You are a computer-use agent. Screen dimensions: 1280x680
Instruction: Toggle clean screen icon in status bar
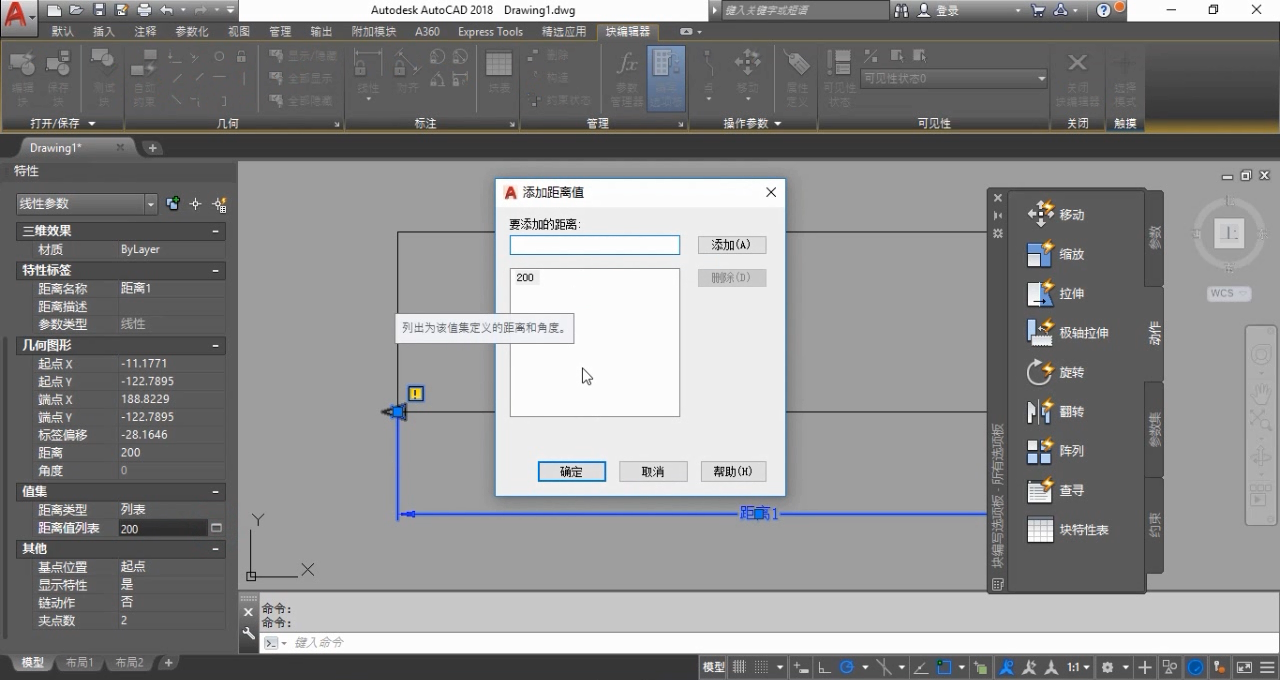pyautogui.click(x=1245, y=667)
